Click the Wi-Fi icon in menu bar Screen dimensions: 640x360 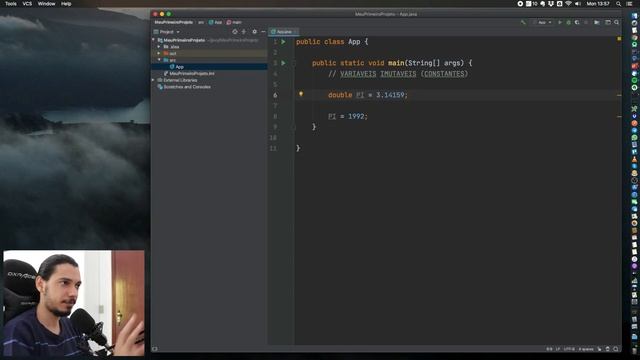click(x=568, y=4)
